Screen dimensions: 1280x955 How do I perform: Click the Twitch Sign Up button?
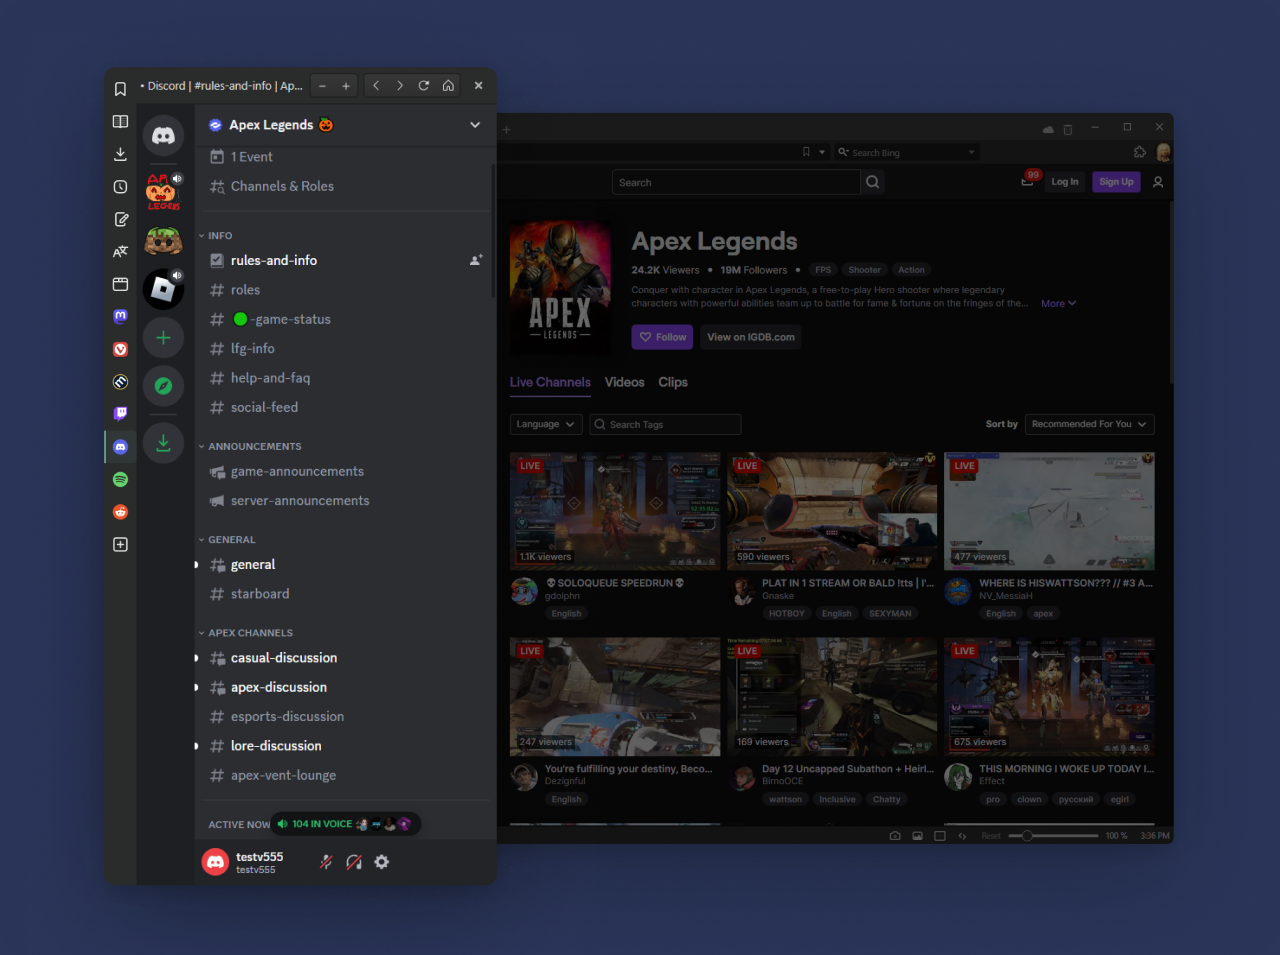point(1116,182)
